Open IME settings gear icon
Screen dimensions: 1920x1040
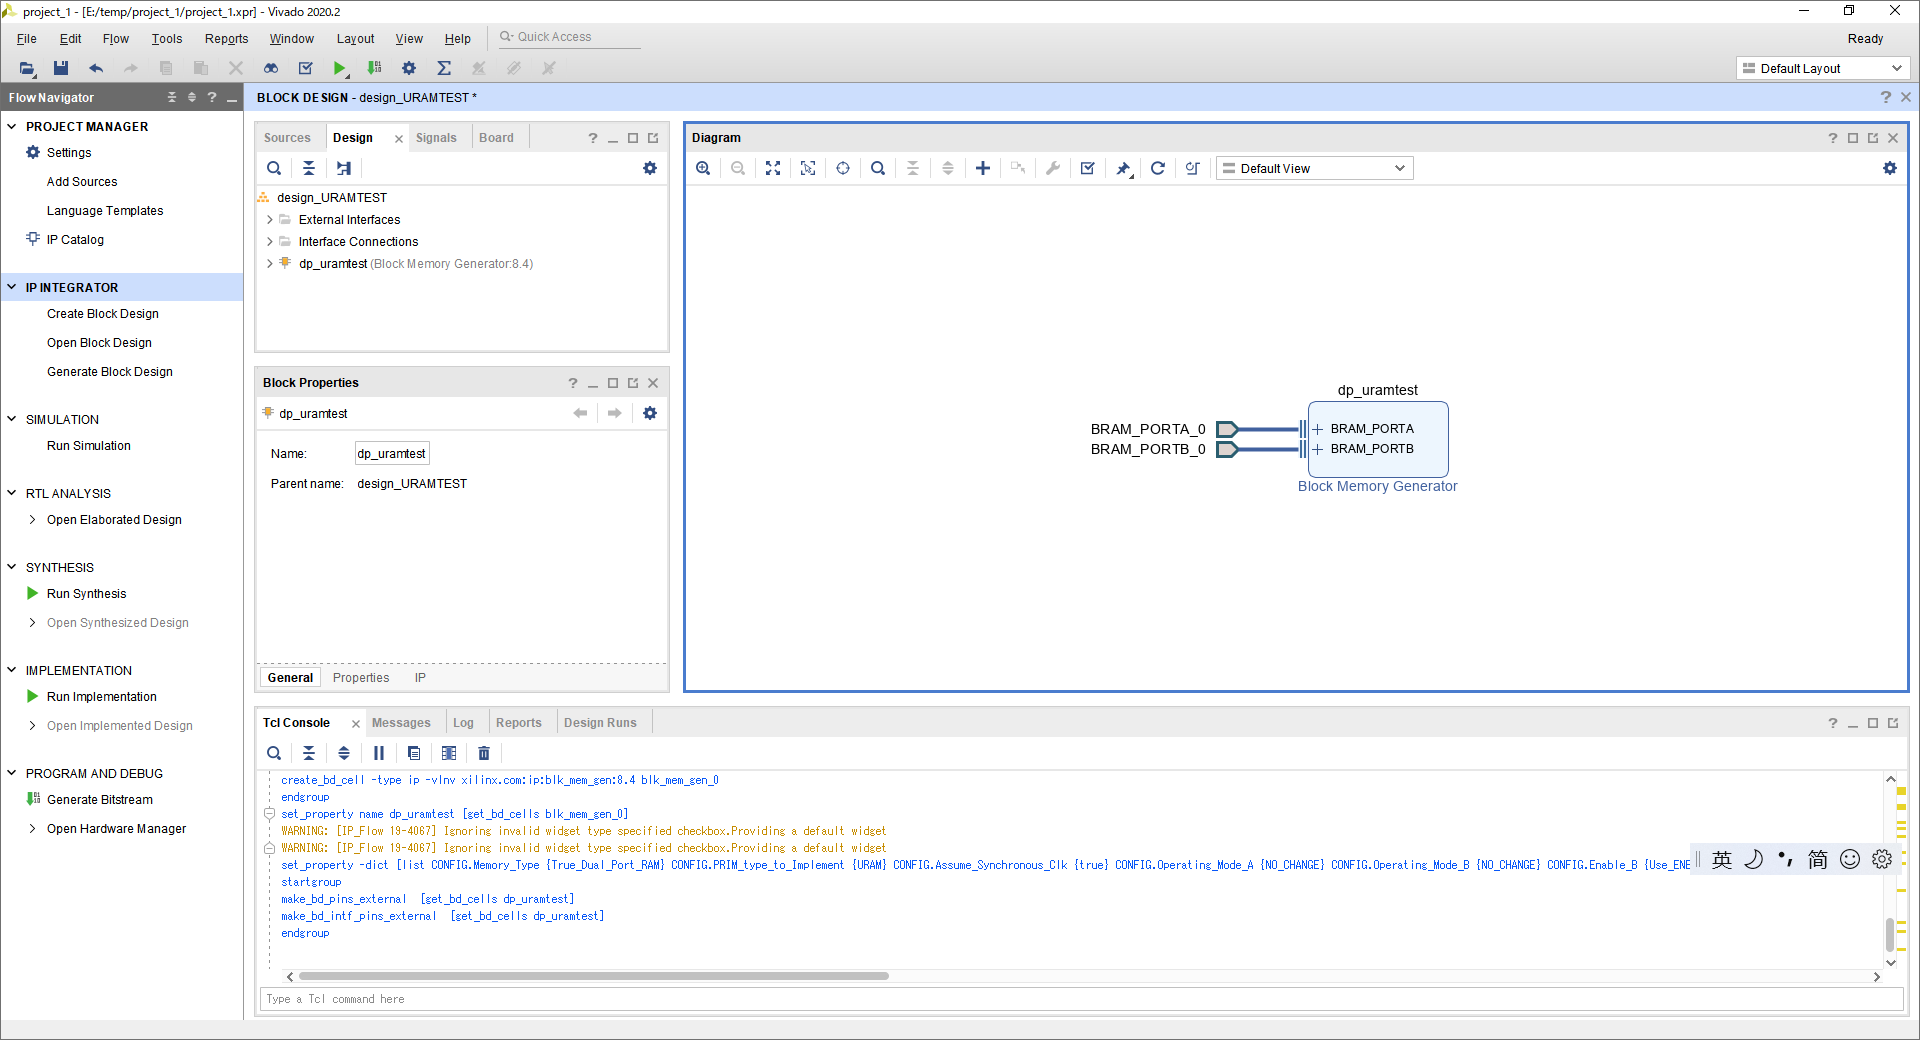(x=1882, y=860)
